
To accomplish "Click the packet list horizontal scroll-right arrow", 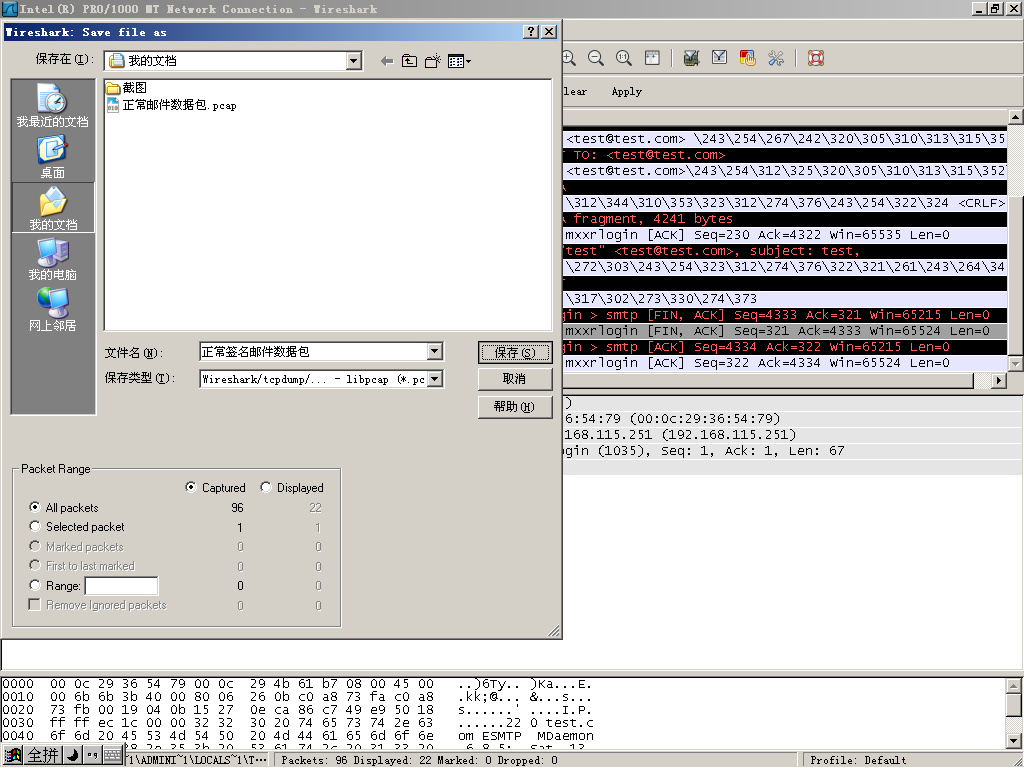I will point(998,380).
